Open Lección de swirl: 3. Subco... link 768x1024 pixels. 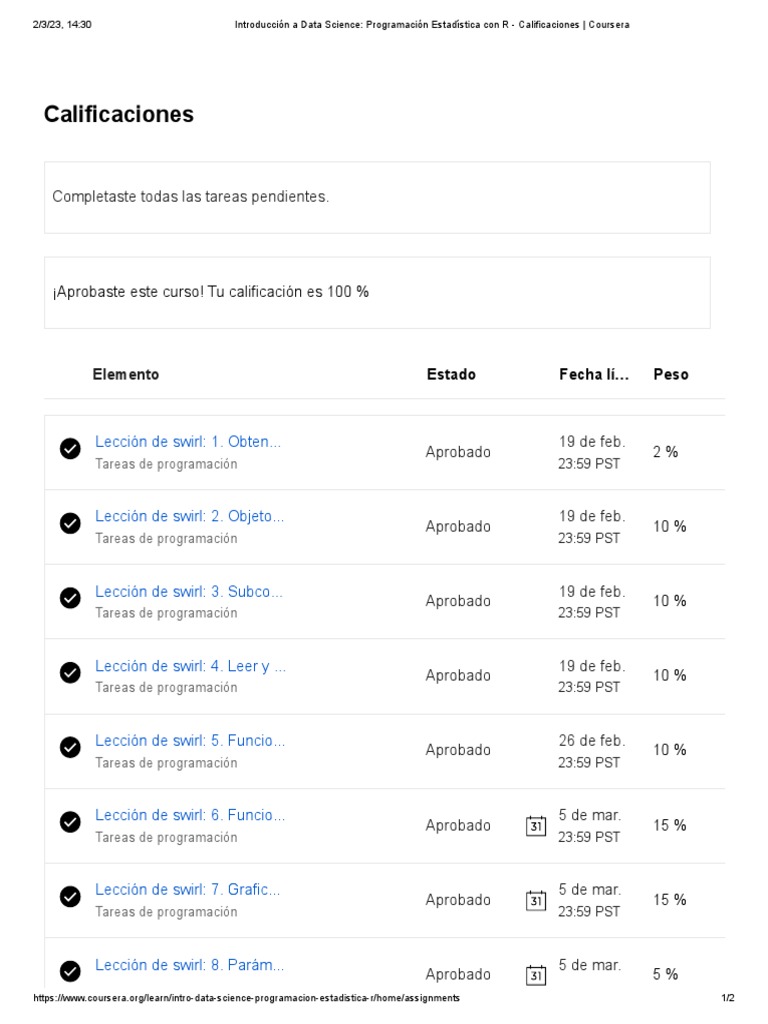click(188, 591)
